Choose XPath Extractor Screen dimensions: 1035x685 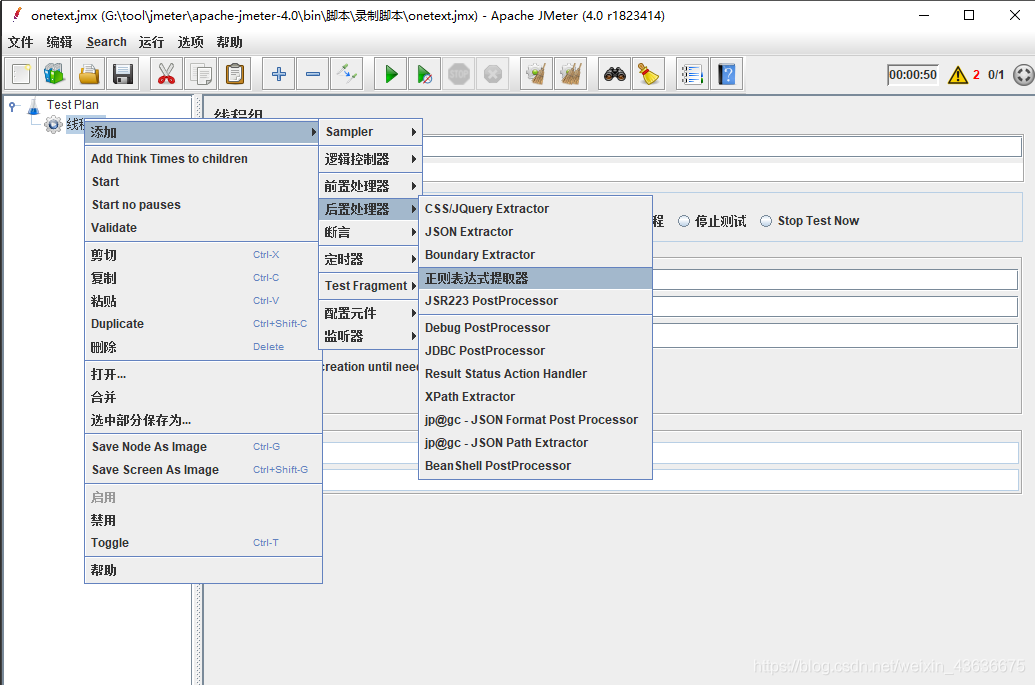tap(535, 397)
